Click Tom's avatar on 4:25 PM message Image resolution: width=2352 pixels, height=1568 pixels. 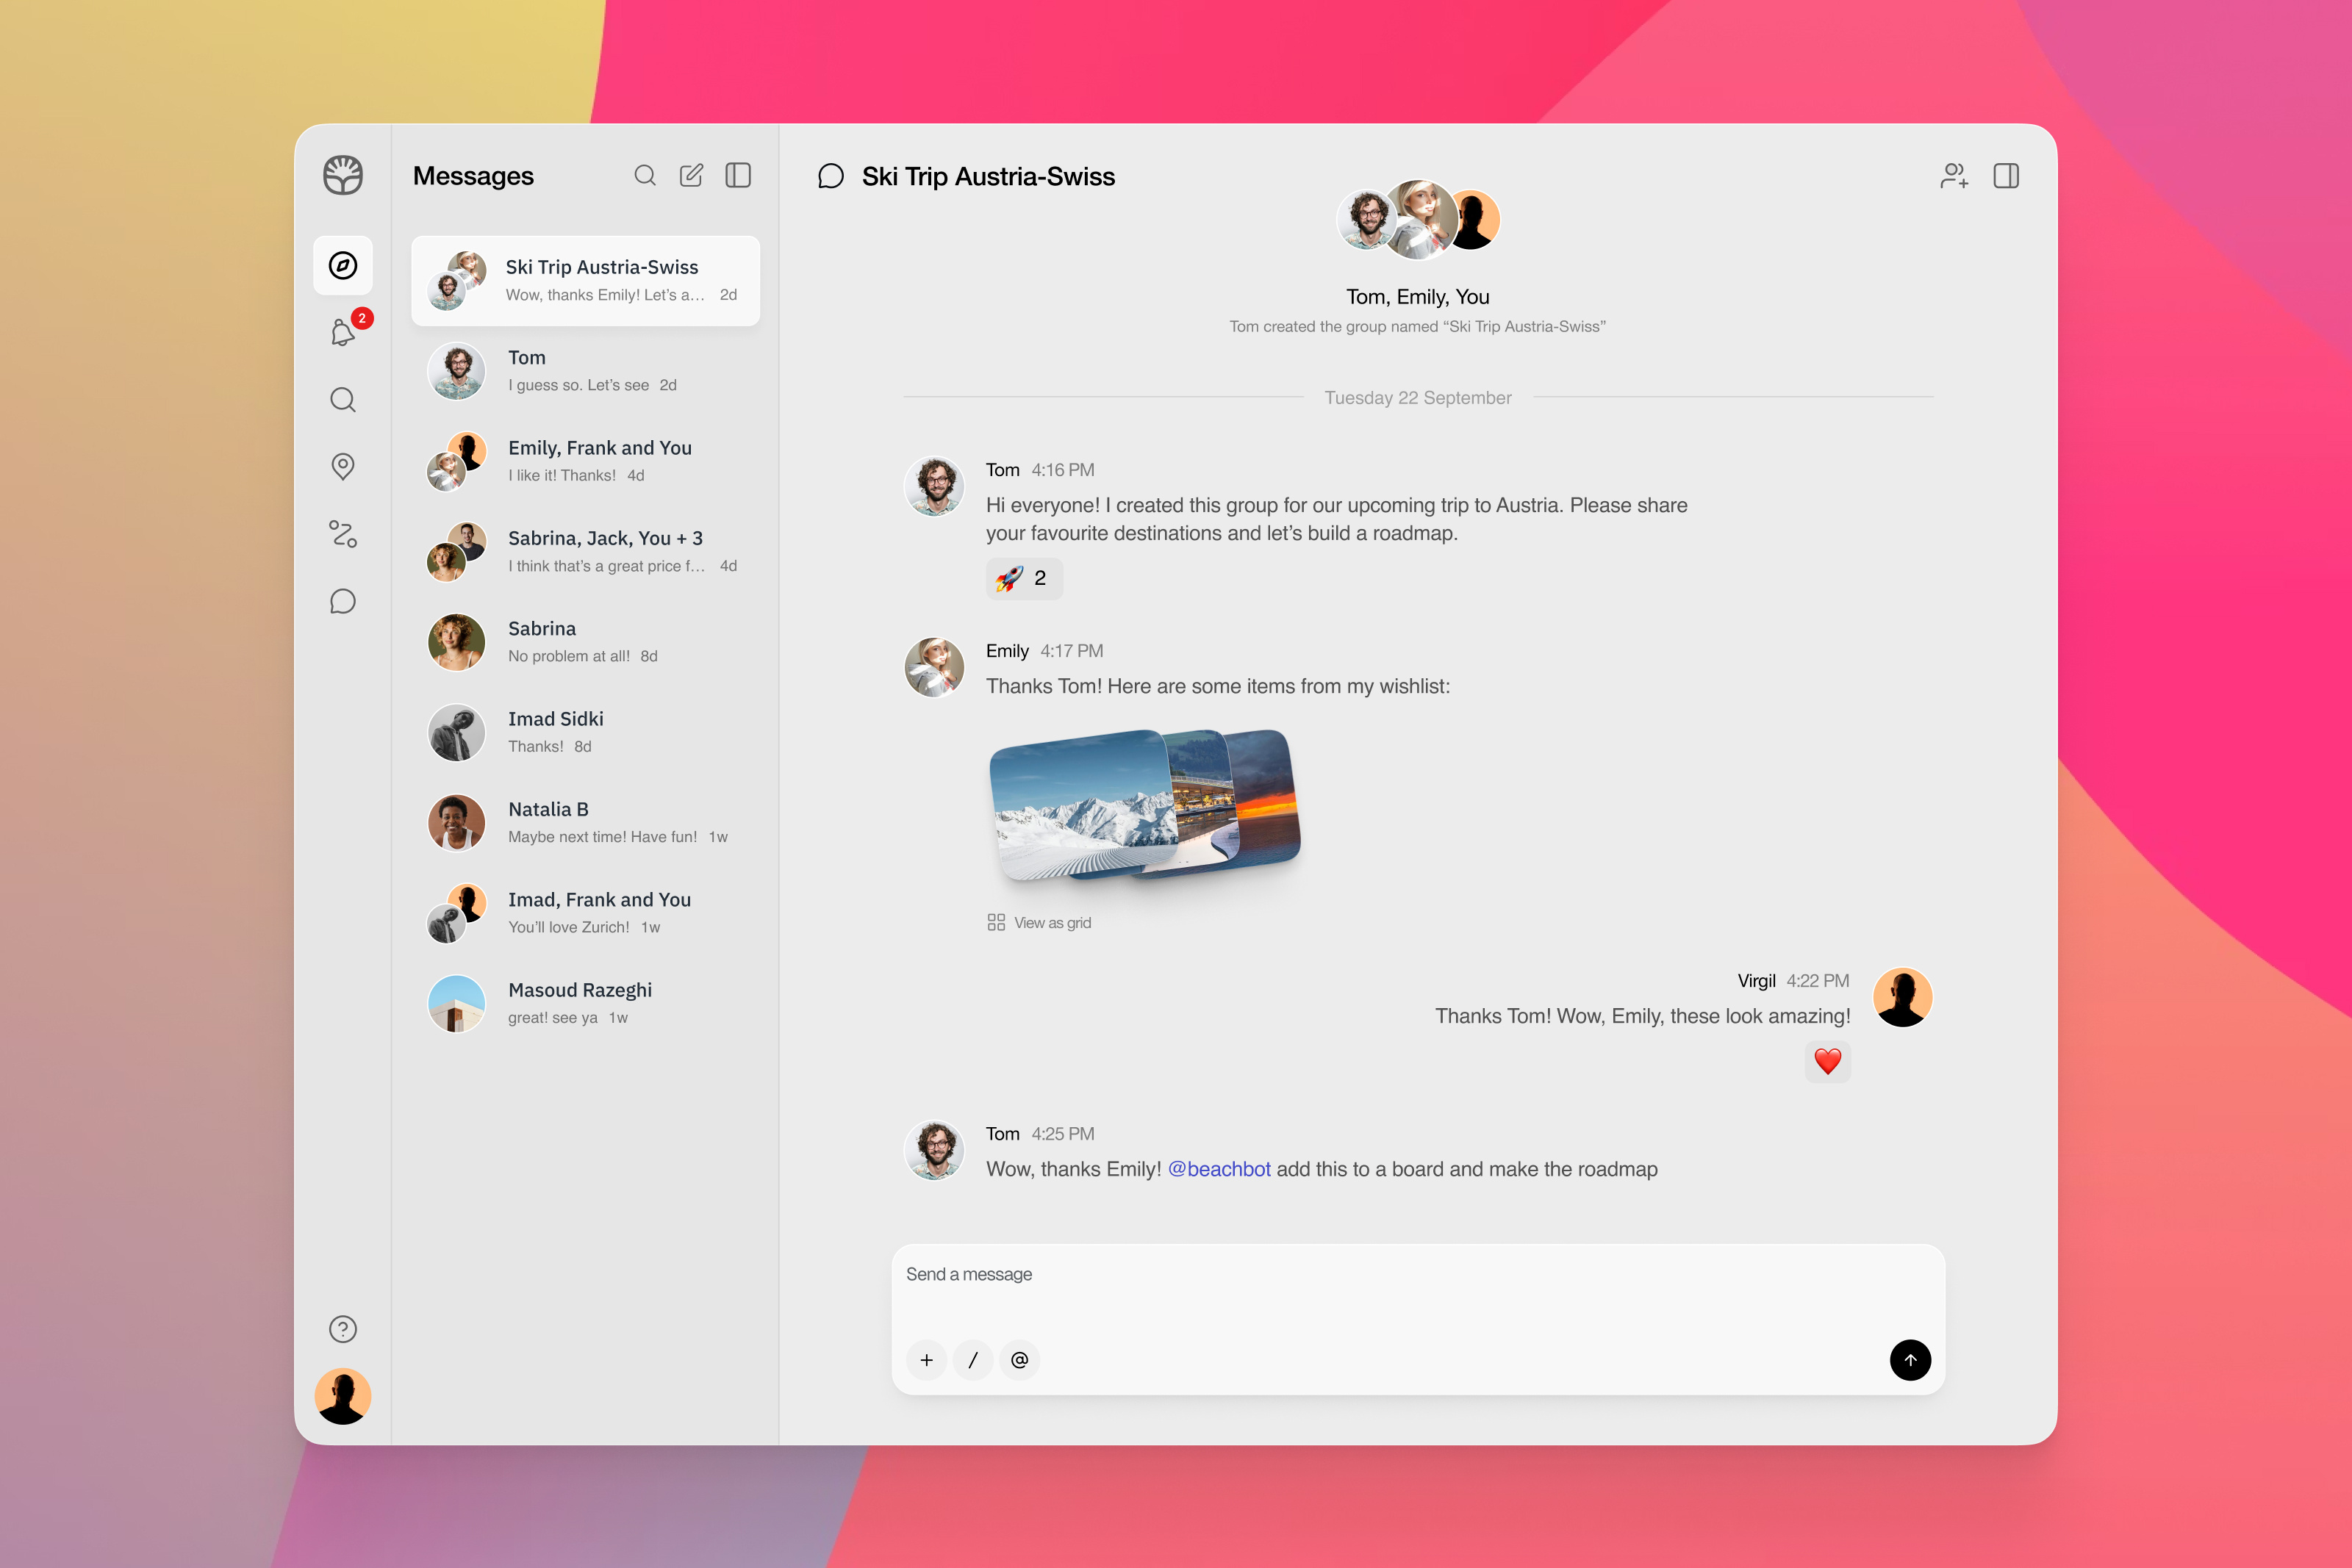[x=934, y=1151]
